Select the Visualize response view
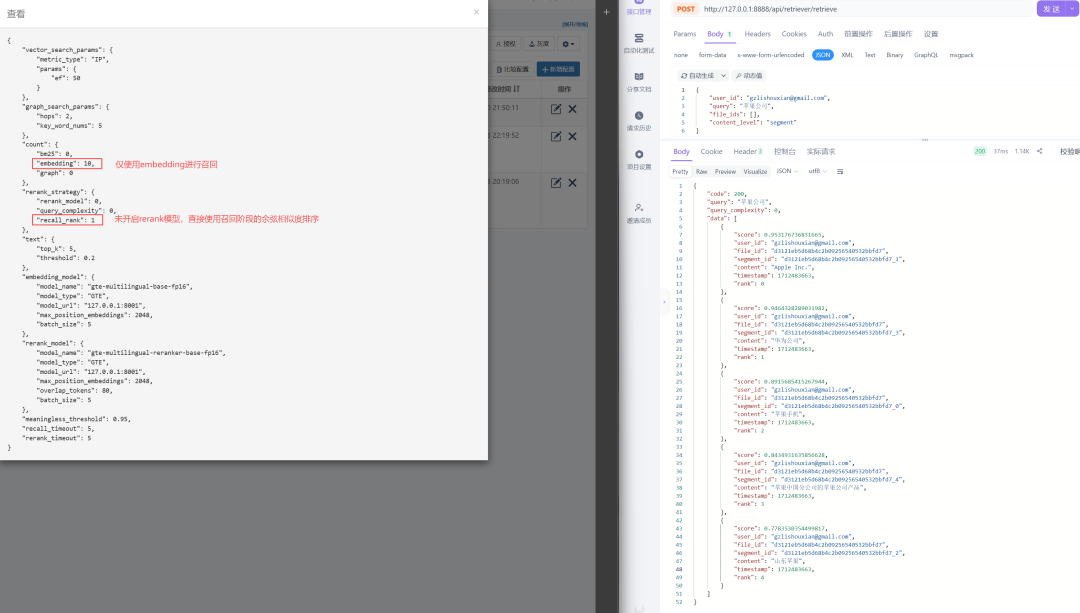This screenshot has height=613, width=1080. tap(755, 172)
